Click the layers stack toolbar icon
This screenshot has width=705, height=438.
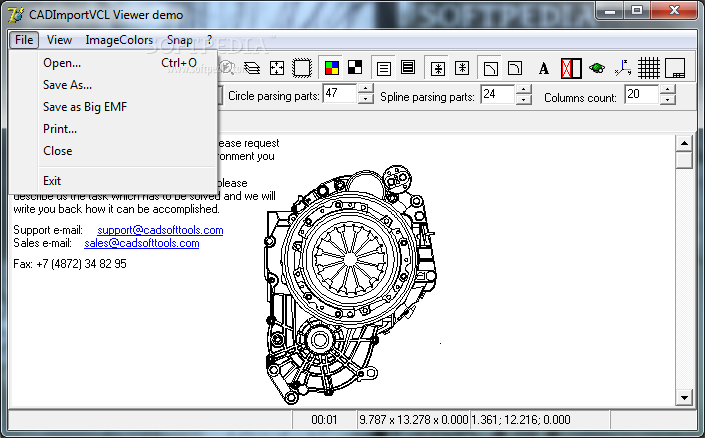pyautogui.click(x=252, y=68)
